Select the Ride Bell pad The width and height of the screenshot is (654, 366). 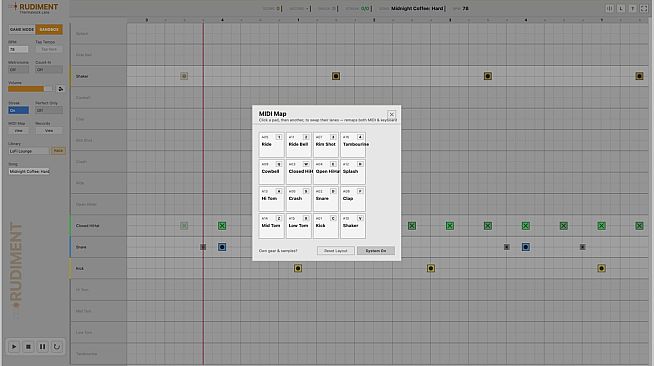click(x=299, y=145)
